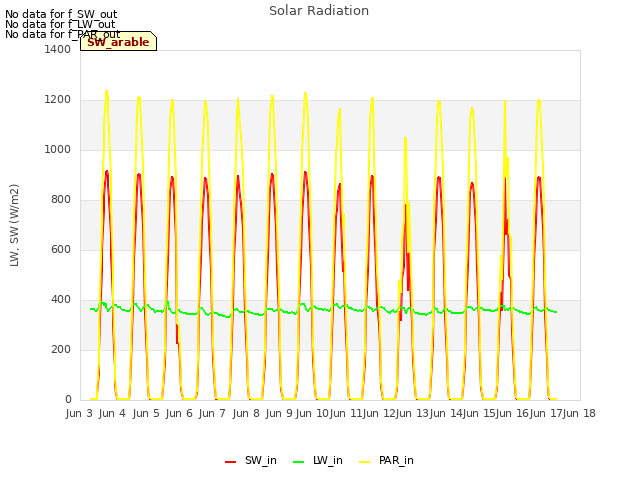640x480 pixels.
Task: Toggle PAR_in series in legend
Action: click(x=386, y=461)
